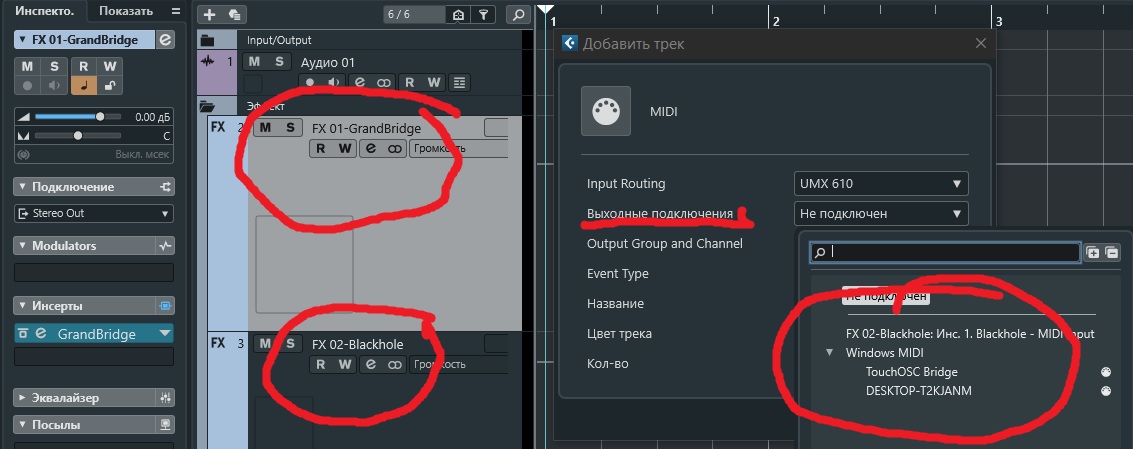Solo the FX 01-GrandBridge track
The width and height of the screenshot is (1133, 449).
point(290,128)
